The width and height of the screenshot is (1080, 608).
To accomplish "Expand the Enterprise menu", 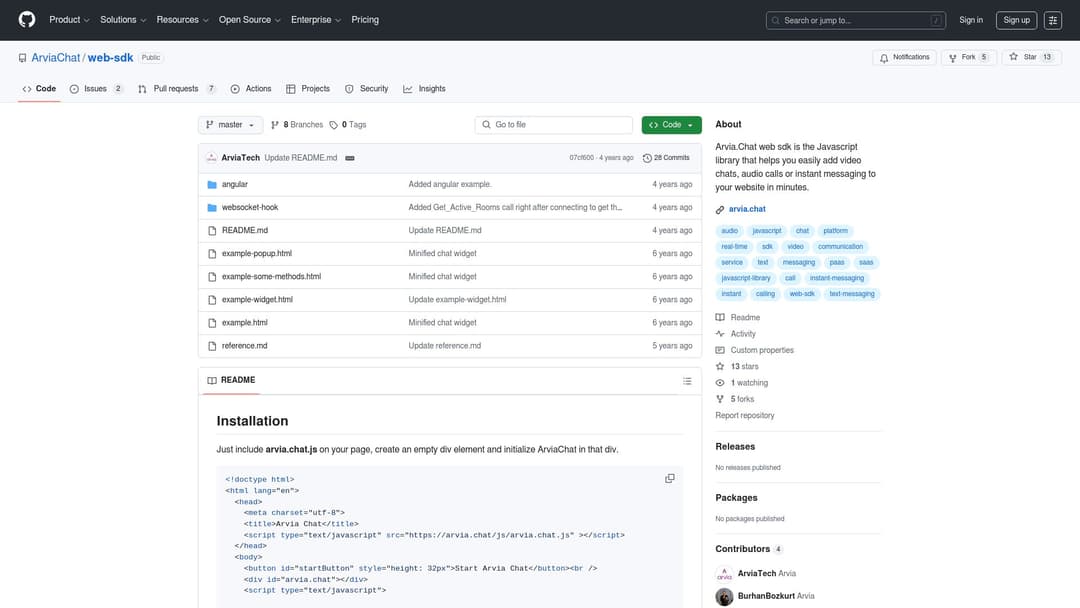I will (x=315, y=20).
